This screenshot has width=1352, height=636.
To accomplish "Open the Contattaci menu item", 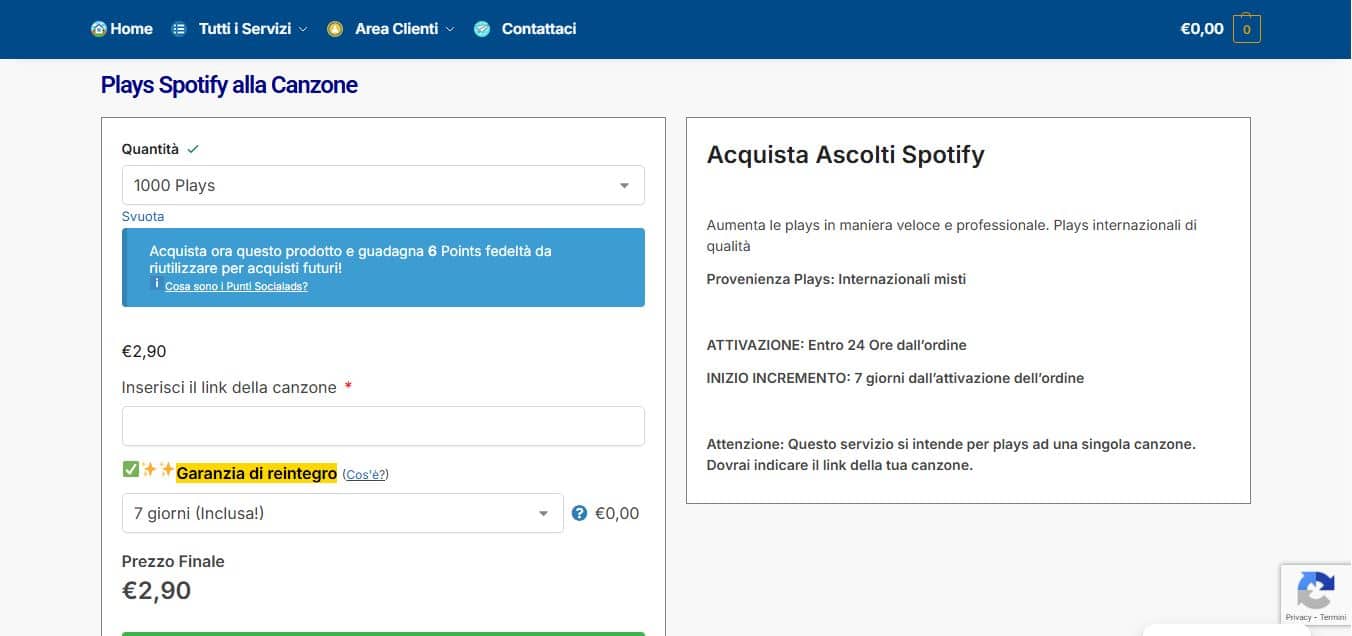I will (538, 29).
